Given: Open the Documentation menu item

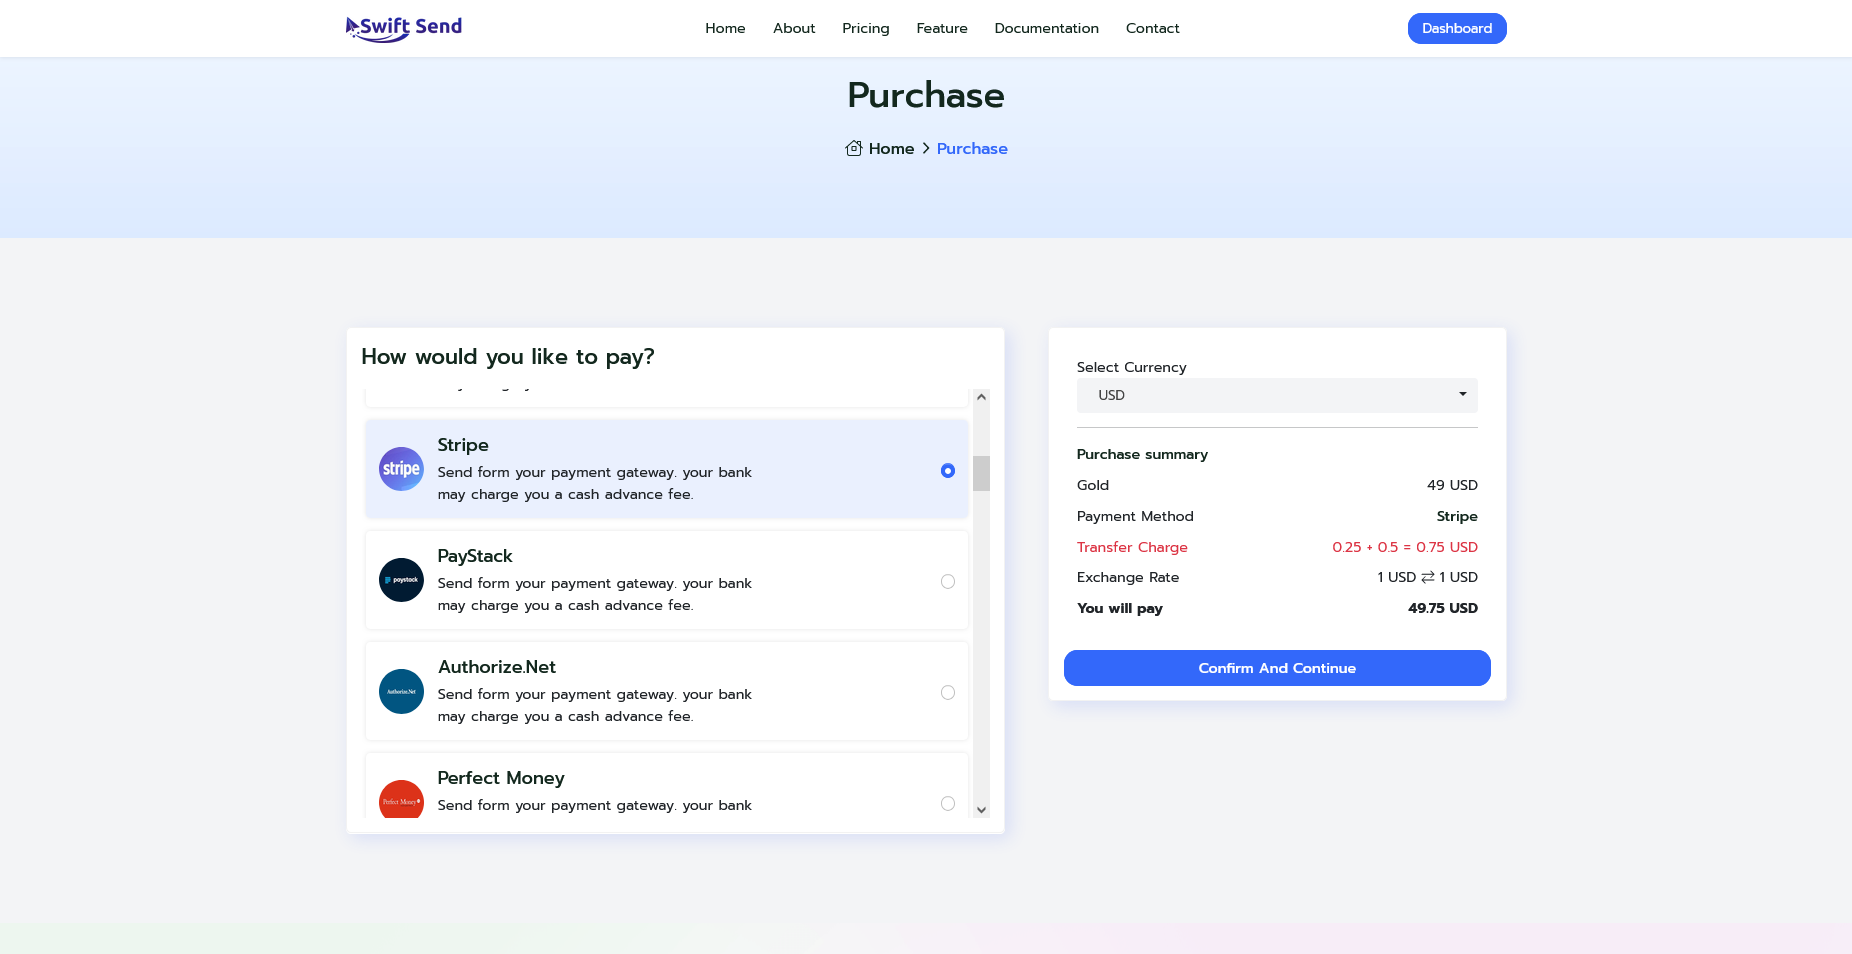Looking at the screenshot, I should [1047, 28].
